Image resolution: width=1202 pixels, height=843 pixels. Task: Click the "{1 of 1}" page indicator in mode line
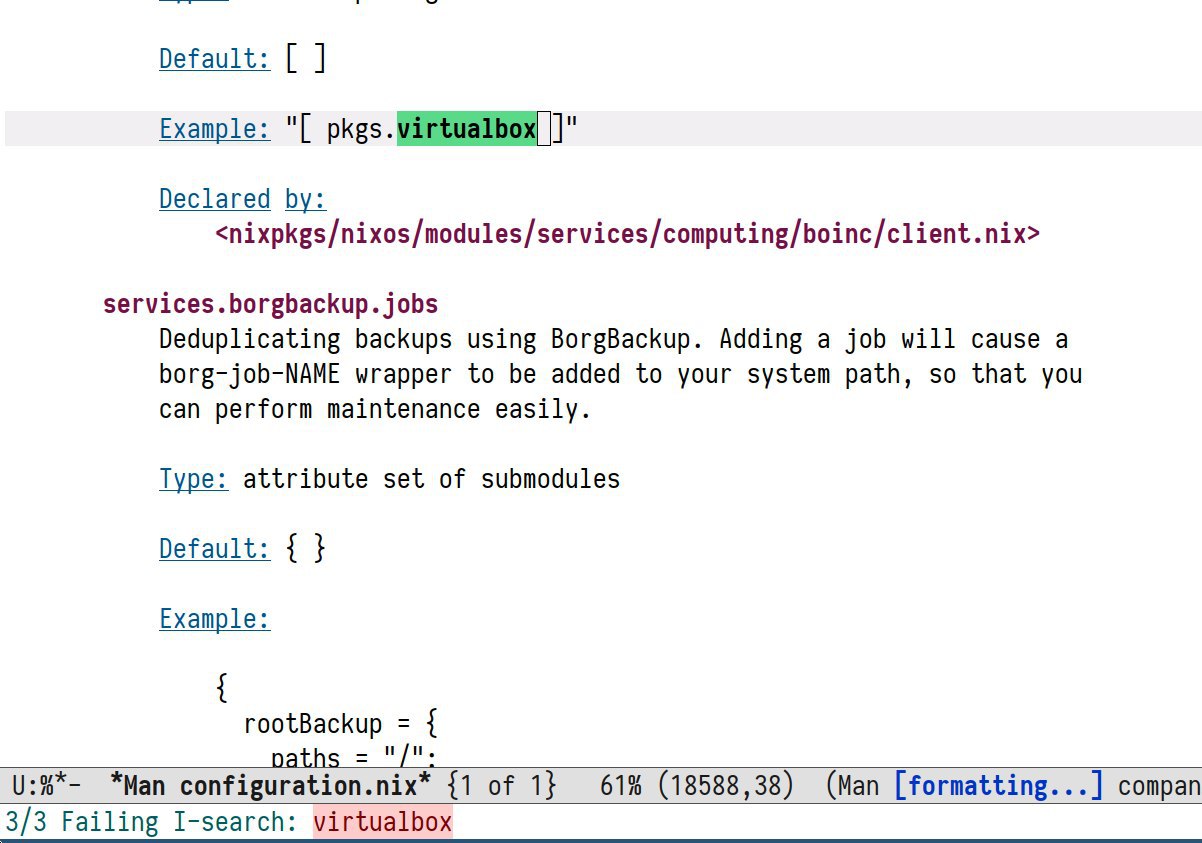(501, 785)
